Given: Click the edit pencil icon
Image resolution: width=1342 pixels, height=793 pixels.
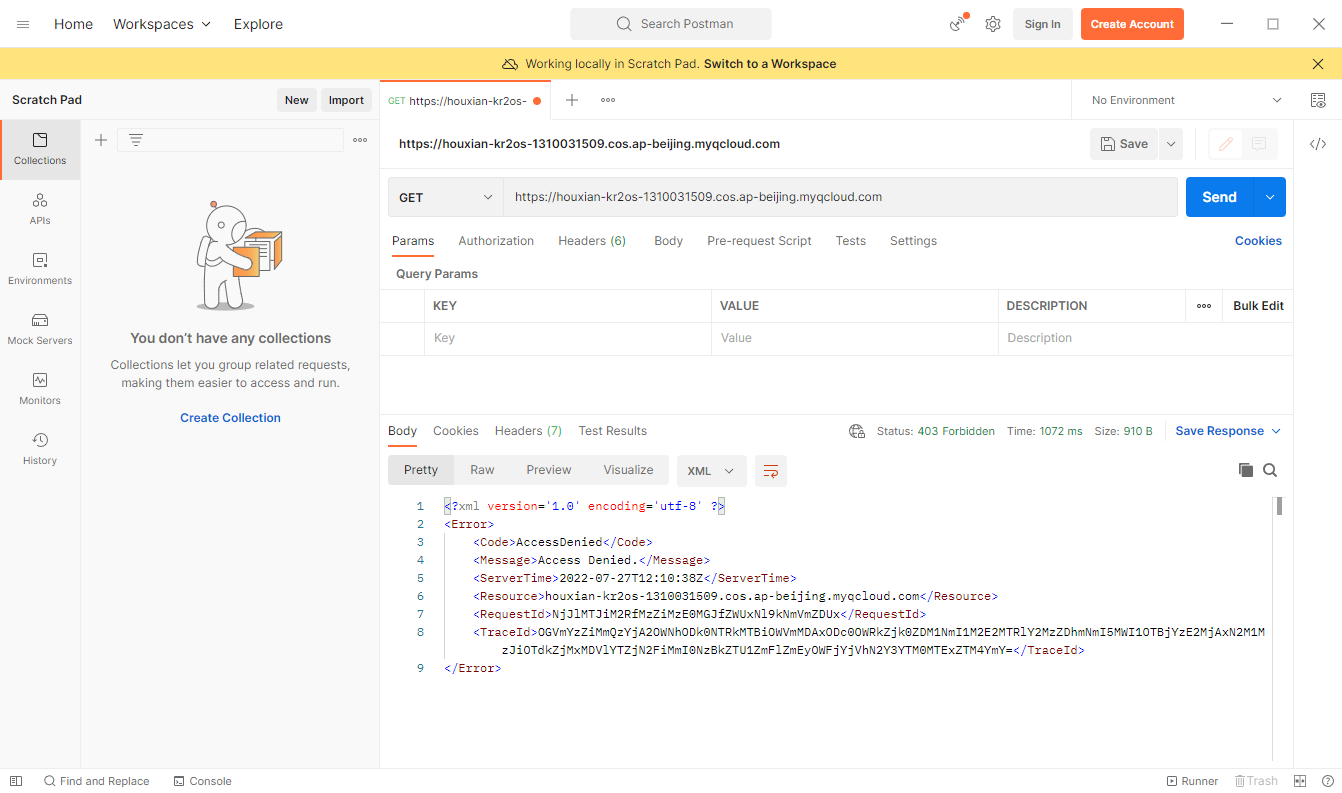Looking at the screenshot, I should [1224, 144].
